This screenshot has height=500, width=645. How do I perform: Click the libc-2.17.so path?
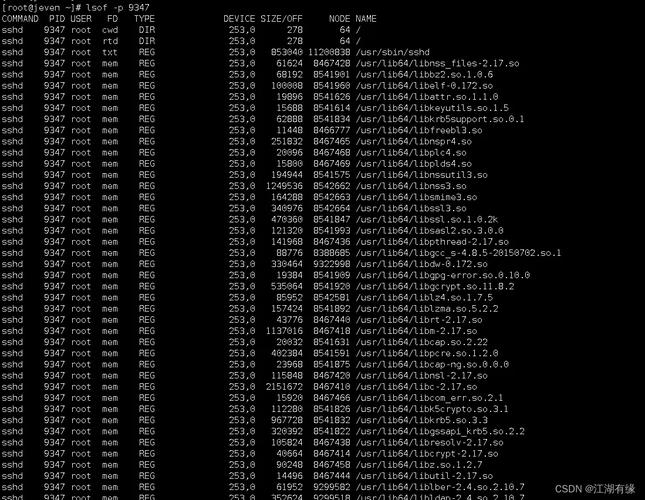(x=416, y=387)
